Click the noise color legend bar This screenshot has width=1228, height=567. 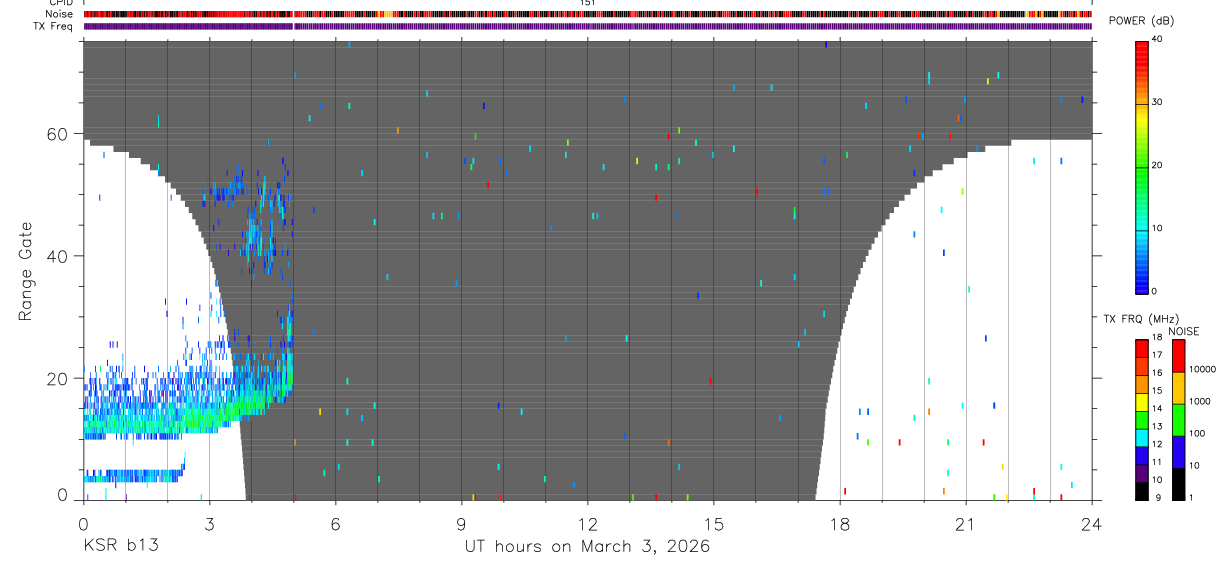(1178, 419)
